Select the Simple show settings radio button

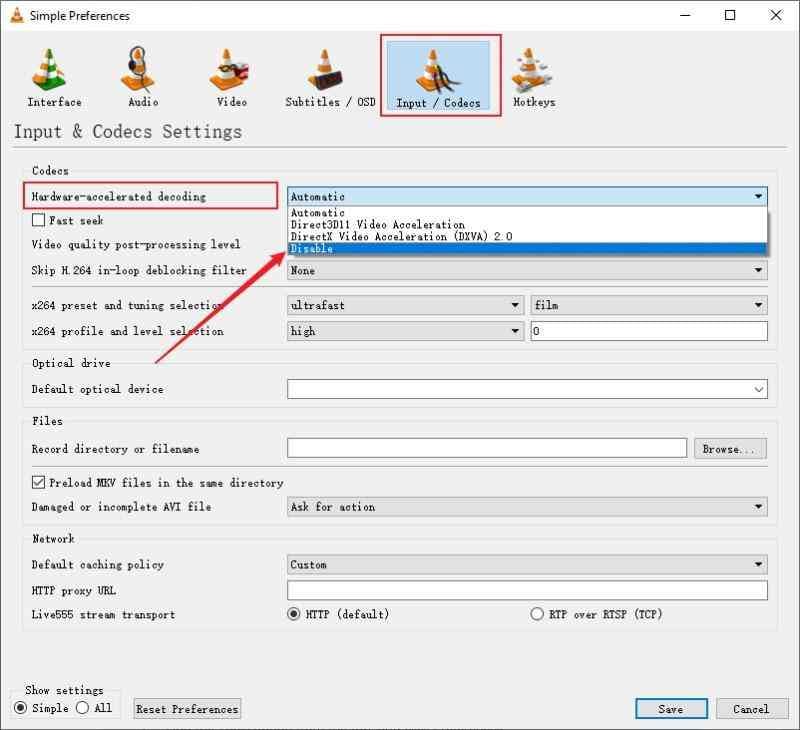tap(20, 708)
